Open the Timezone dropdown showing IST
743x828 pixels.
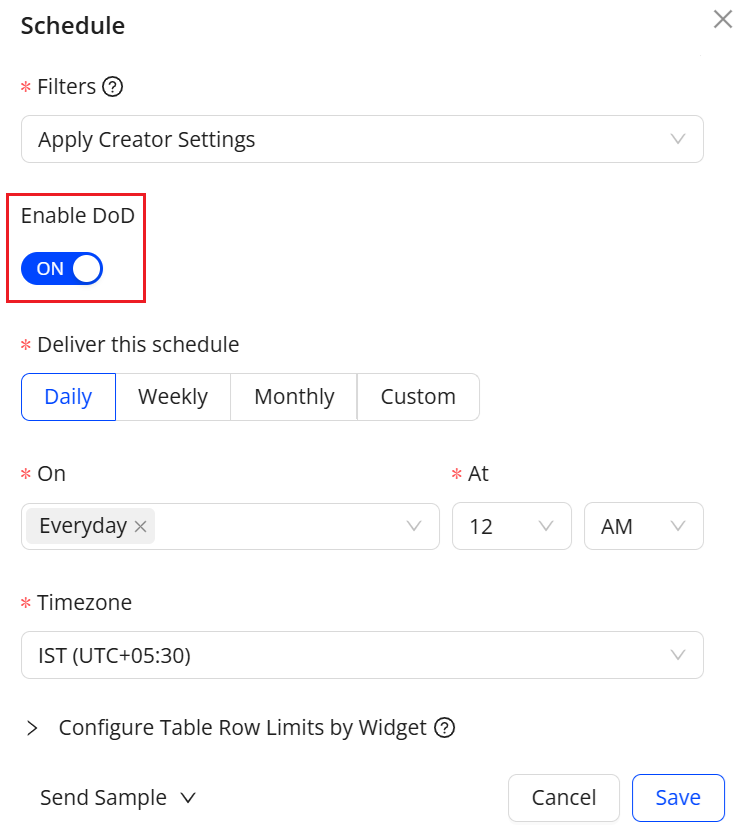point(362,655)
